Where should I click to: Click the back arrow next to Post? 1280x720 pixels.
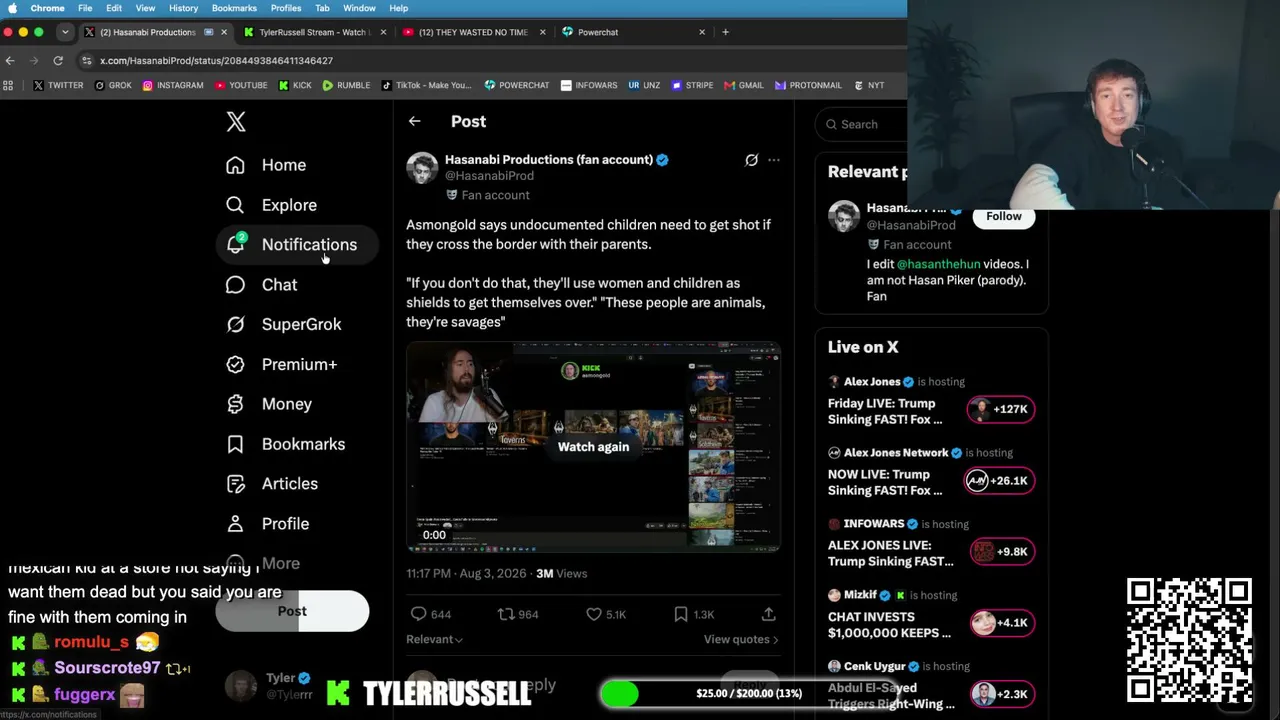click(414, 122)
